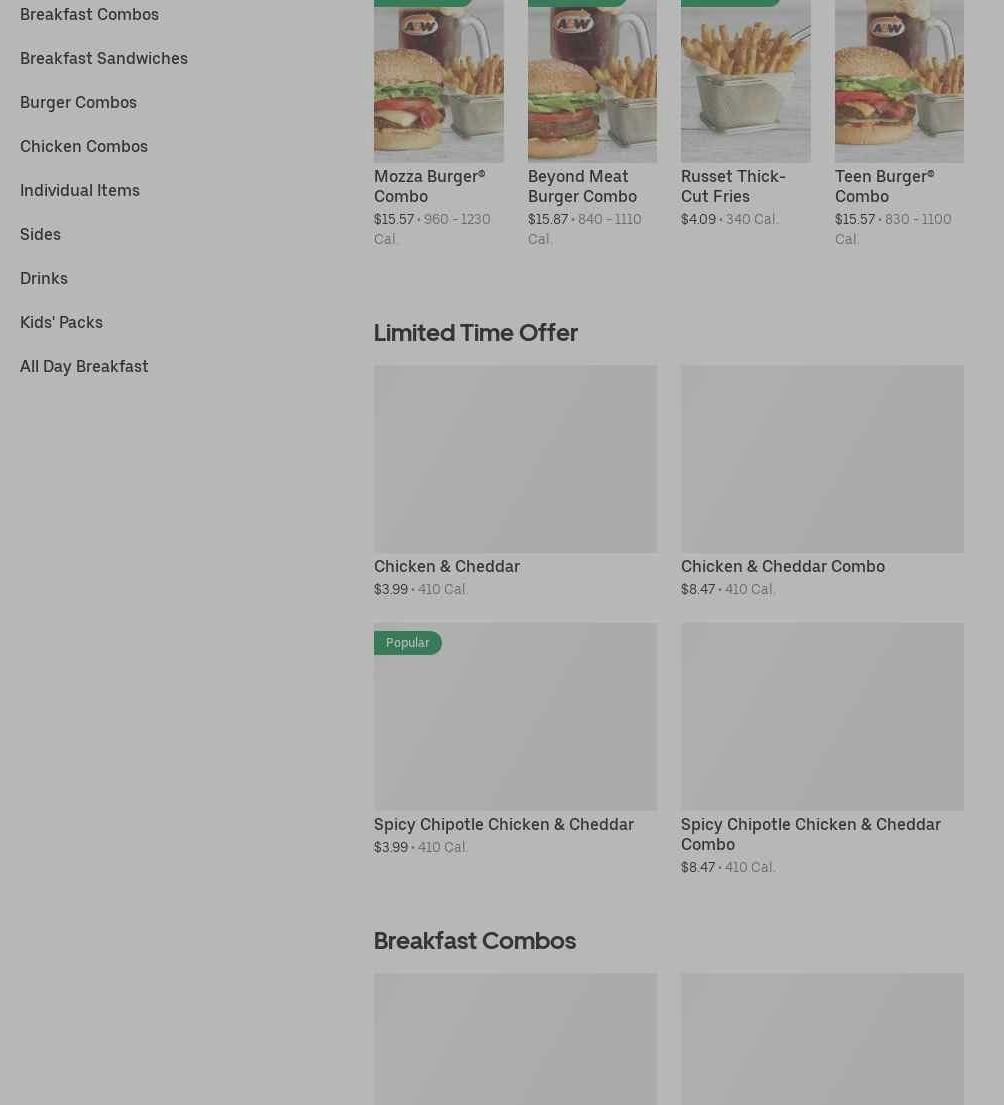Image resolution: width=1004 pixels, height=1105 pixels.
Task: Select Breakfast Sandwiches in the sidebar
Action: click(104, 58)
